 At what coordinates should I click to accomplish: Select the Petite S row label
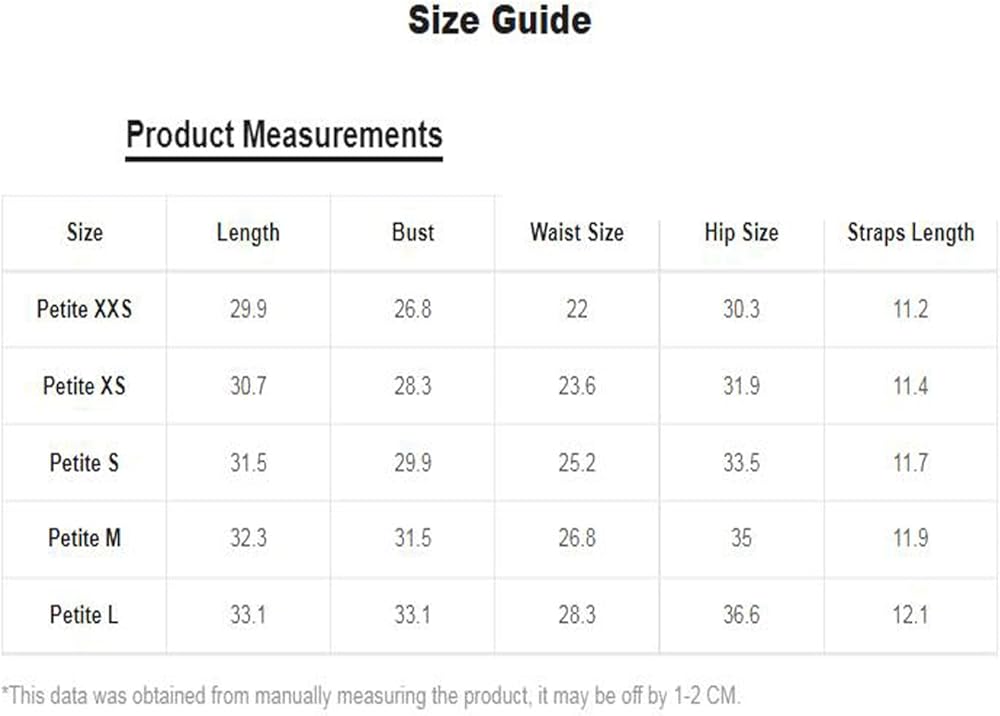pos(84,463)
